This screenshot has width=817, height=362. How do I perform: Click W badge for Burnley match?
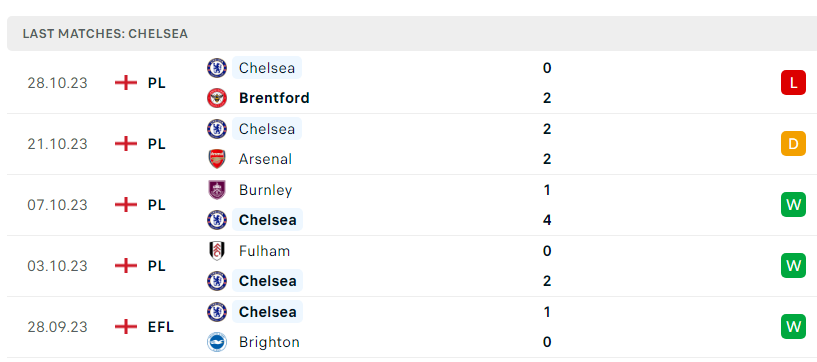(x=793, y=205)
